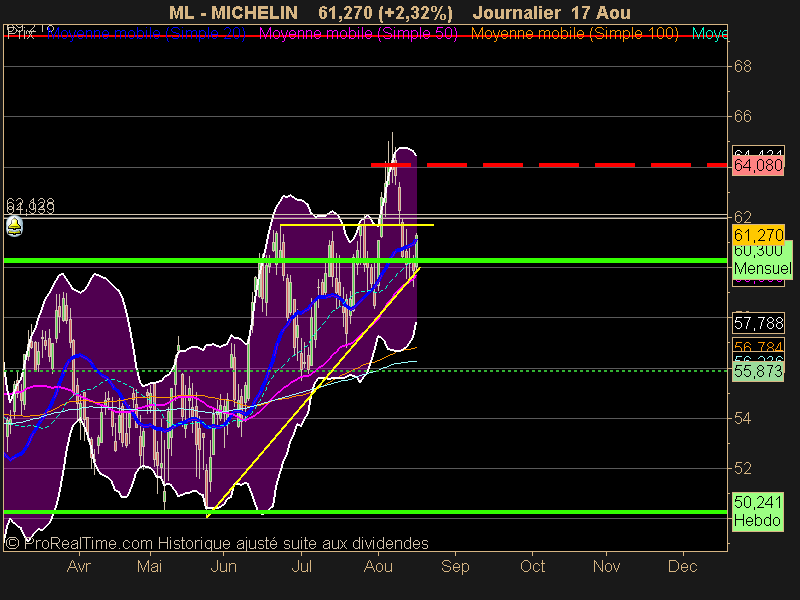The image size is (800, 600).
Task: Click the 54 price axis tick
Action: [x=742, y=419]
